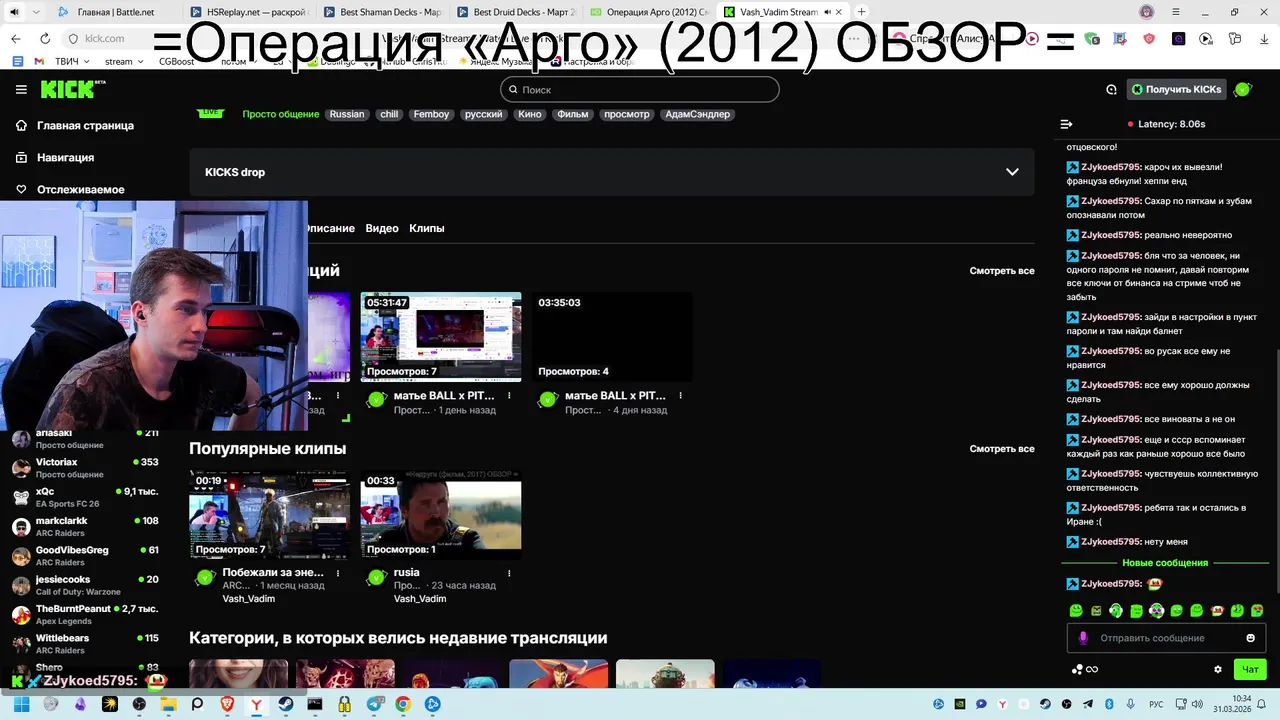Open options menu for the Побежали за эне clip
This screenshot has width=1280, height=720.
338,573
